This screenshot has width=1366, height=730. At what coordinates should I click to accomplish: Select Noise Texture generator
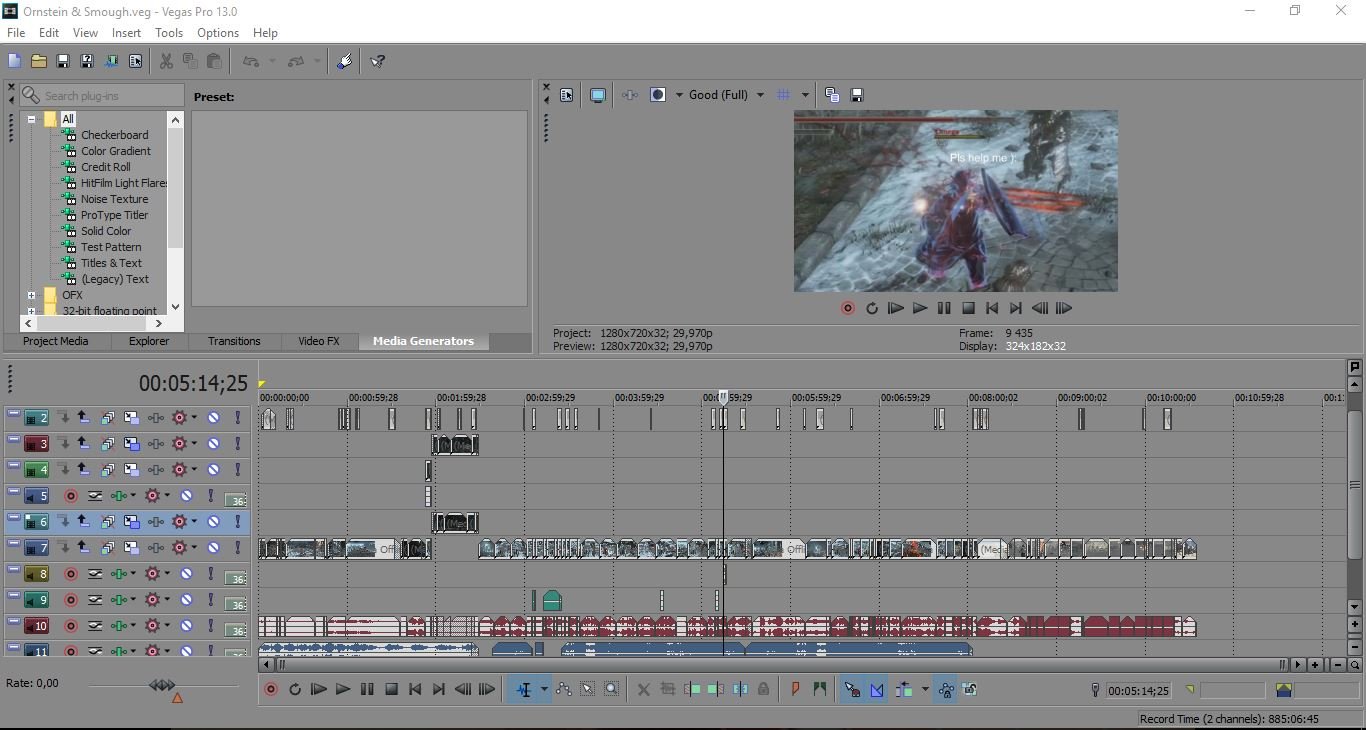click(x=114, y=199)
